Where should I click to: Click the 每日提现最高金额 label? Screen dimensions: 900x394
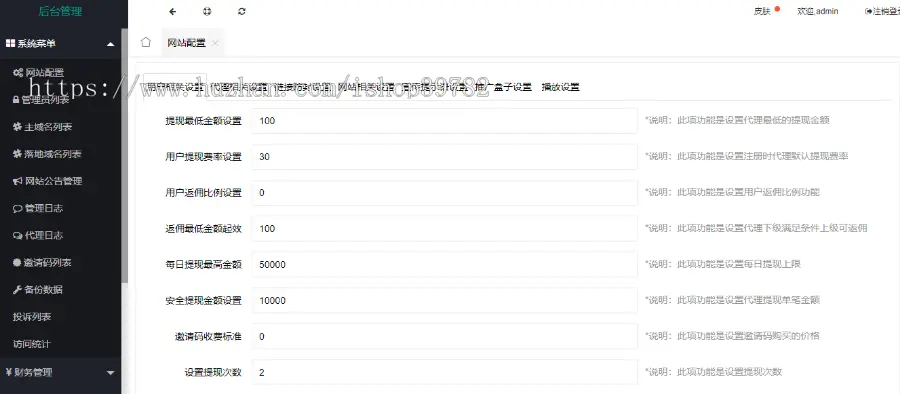[203, 265]
